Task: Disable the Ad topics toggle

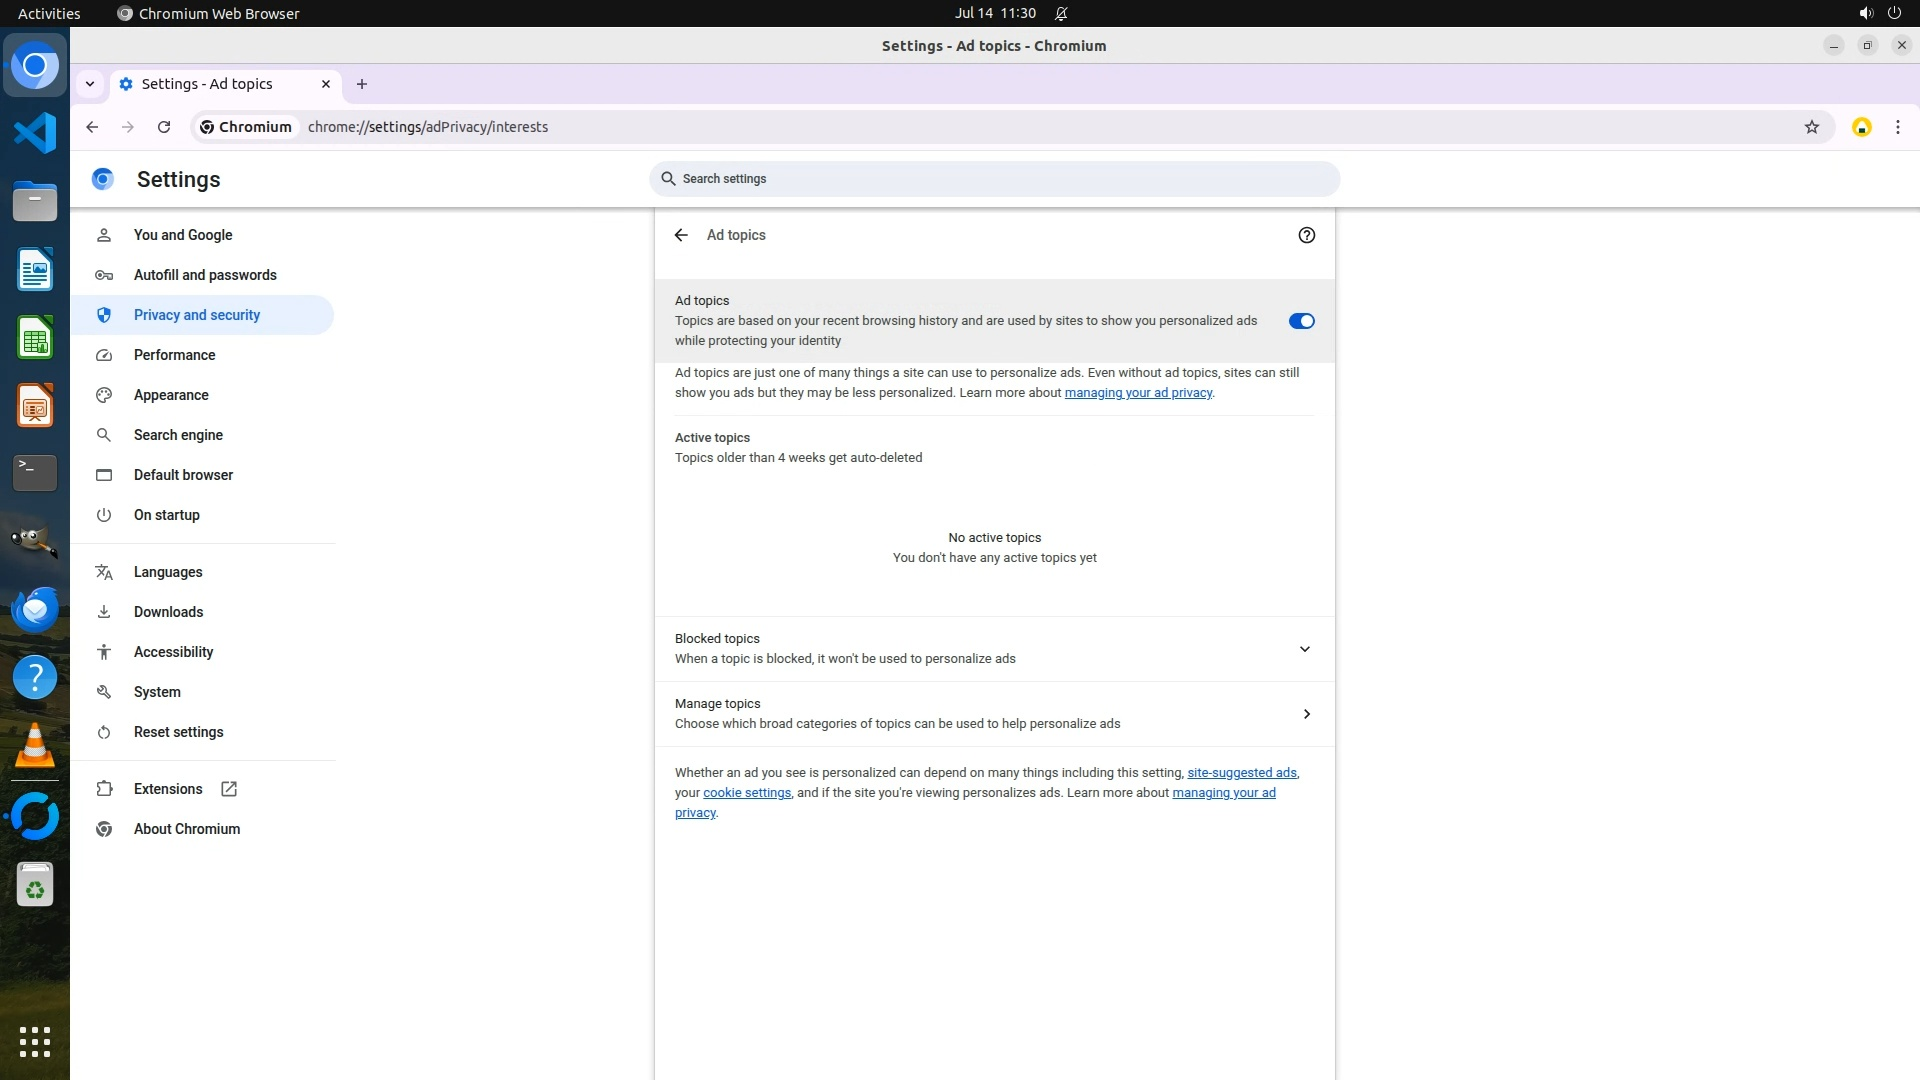Action: pos(1301,321)
